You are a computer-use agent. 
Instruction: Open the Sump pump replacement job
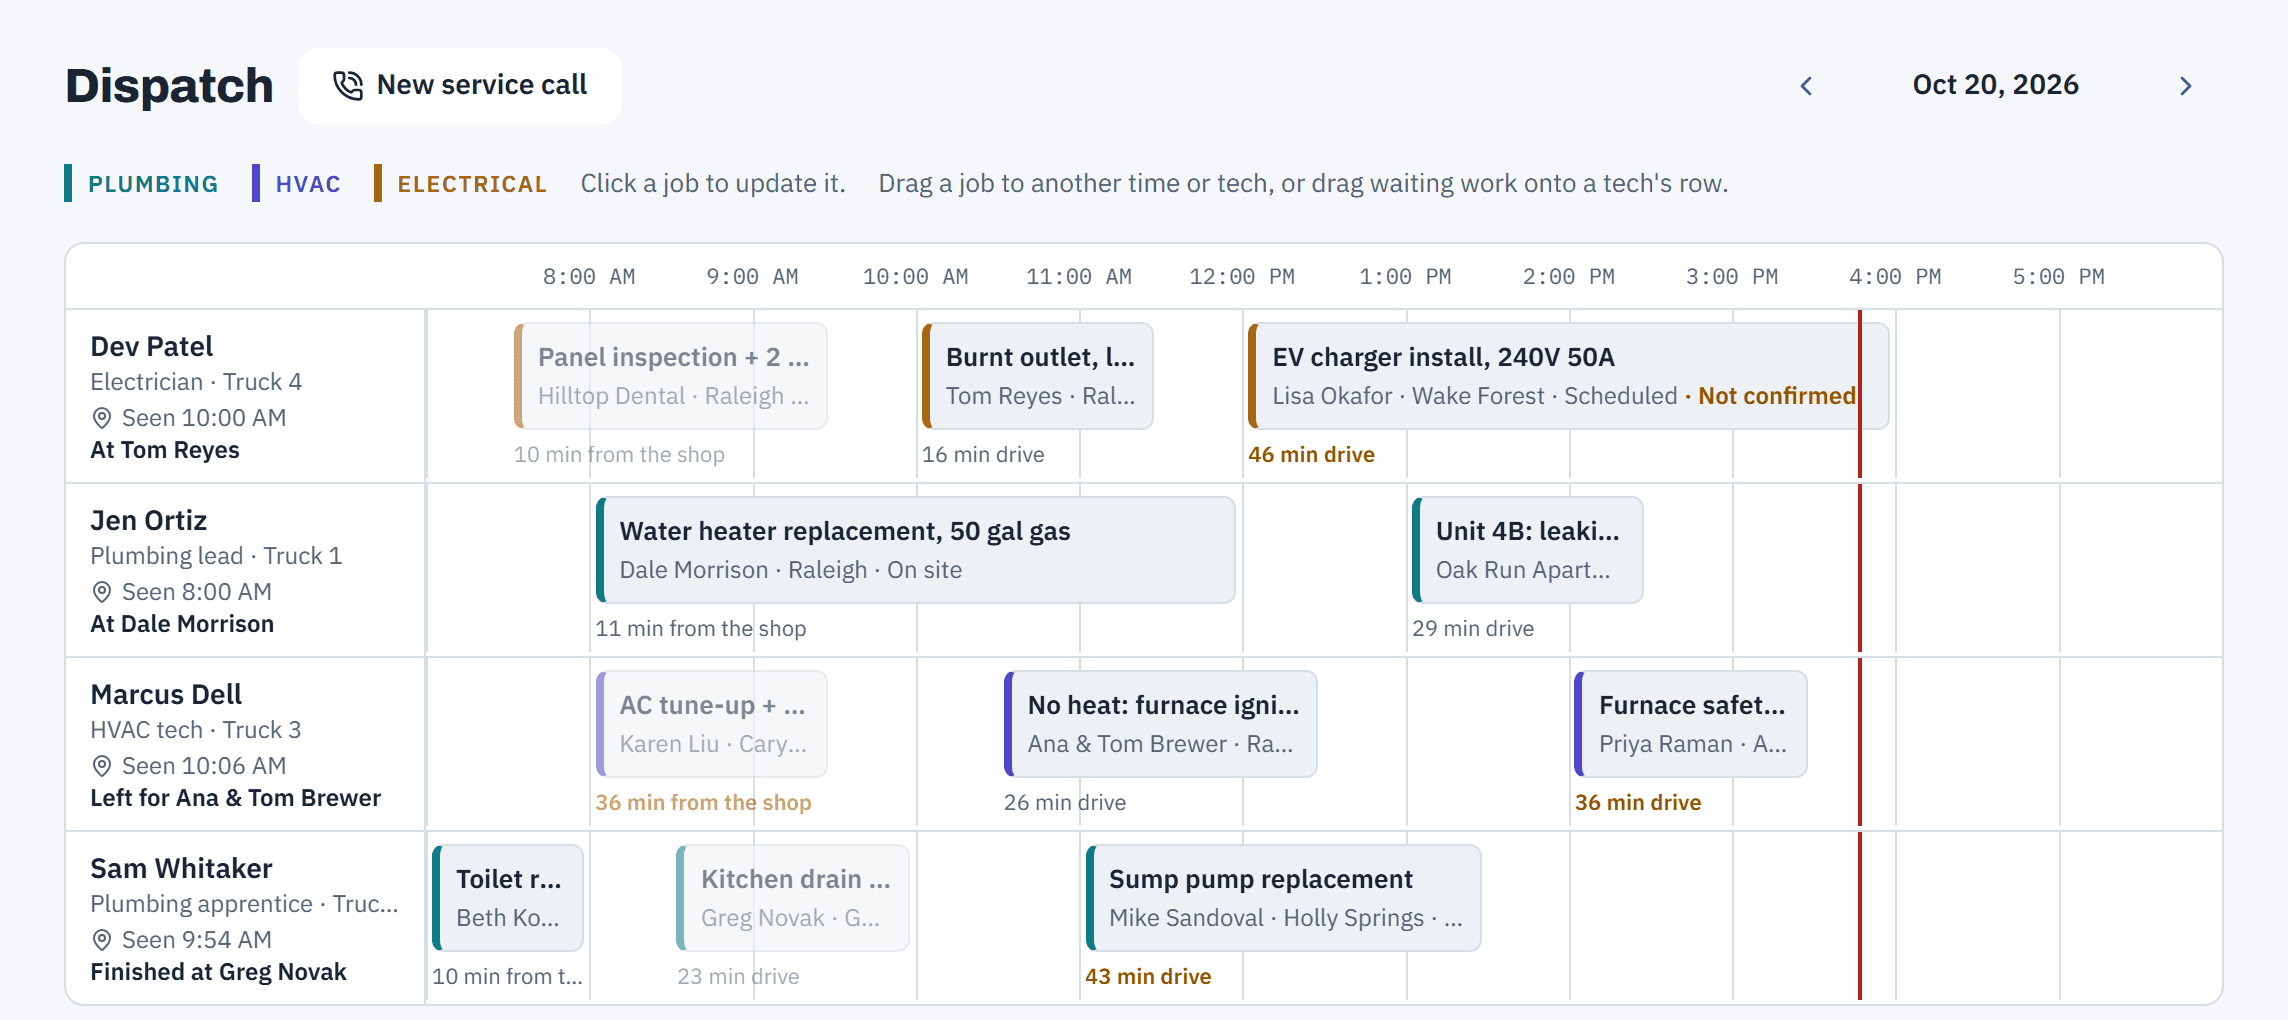pyautogui.click(x=1284, y=898)
